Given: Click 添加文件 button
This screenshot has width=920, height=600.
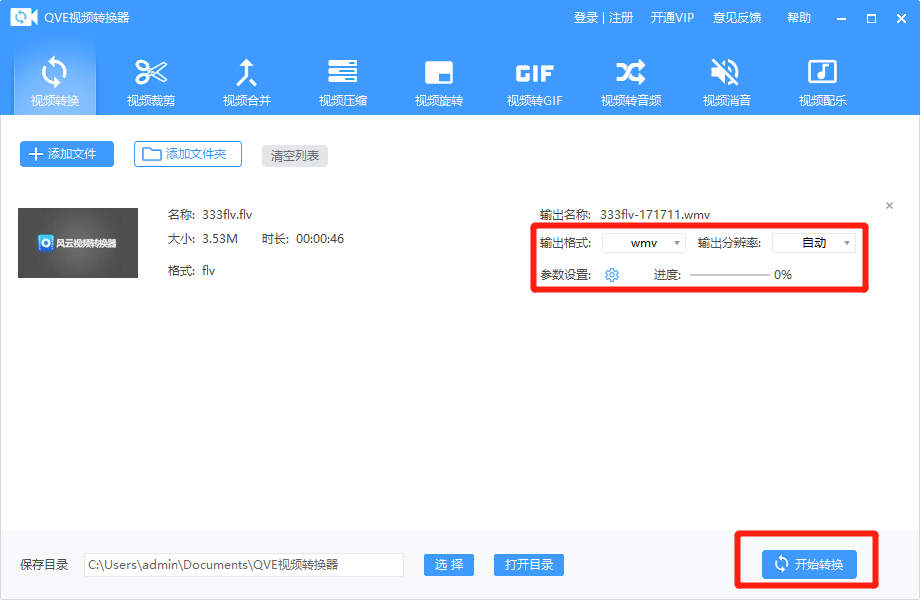Looking at the screenshot, I should click(x=67, y=154).
